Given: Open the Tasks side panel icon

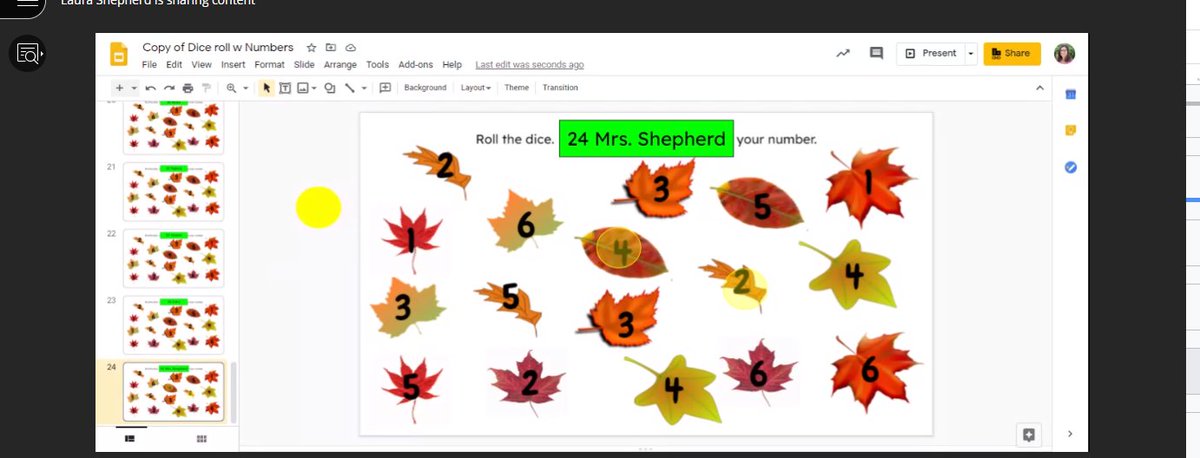Looking at the screenshot, I should [1070, 166].
